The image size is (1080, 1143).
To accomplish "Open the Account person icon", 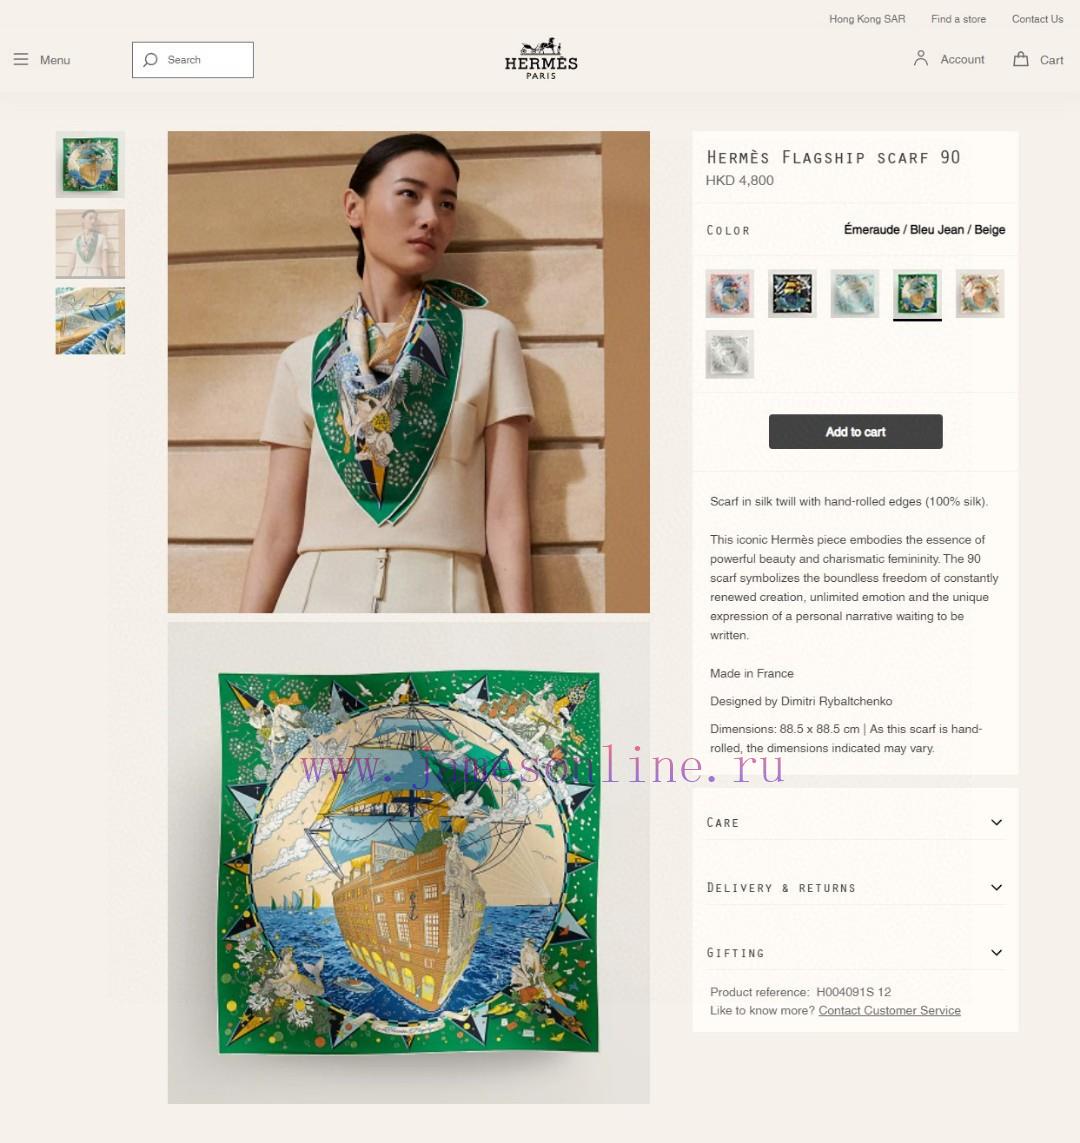I will coord(920,58).
